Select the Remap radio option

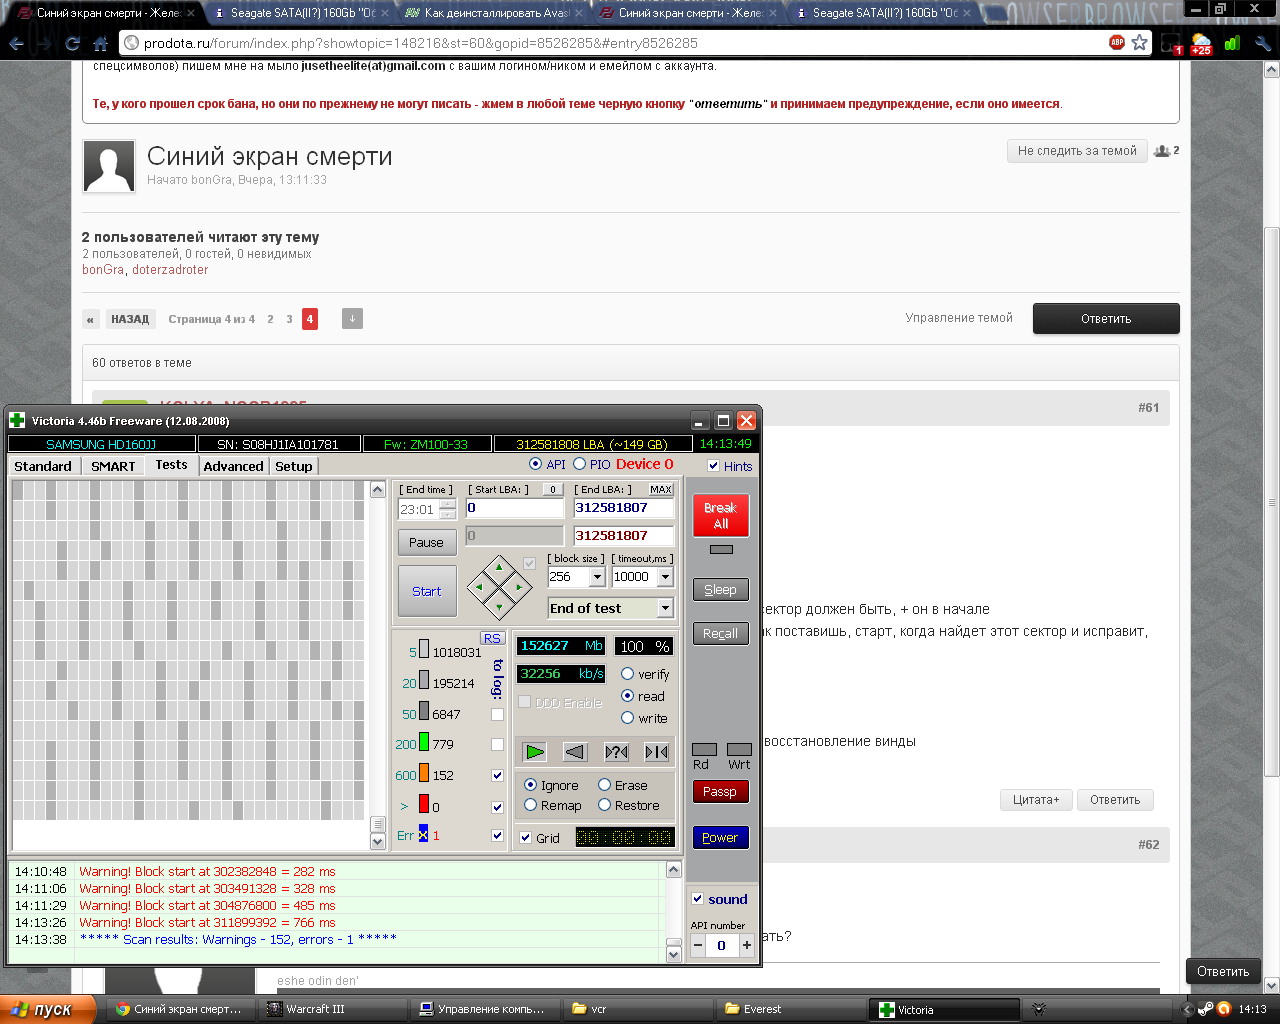[531, 805]
